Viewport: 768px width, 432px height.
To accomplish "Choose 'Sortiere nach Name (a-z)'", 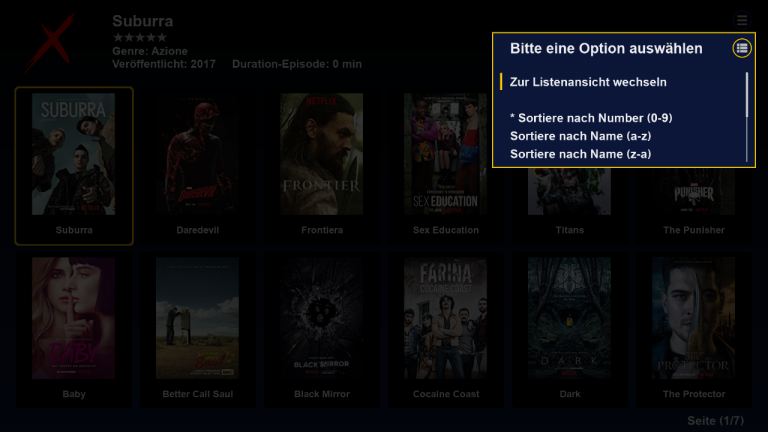I will coord(580,136).
